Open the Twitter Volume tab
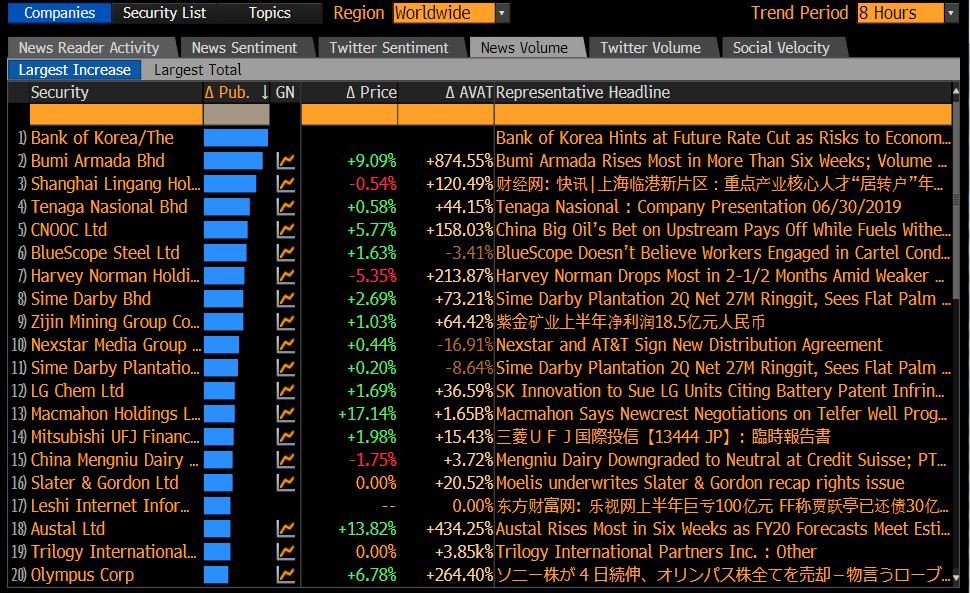This screenshot has height=593, width=970. click(x=651, y=48)
